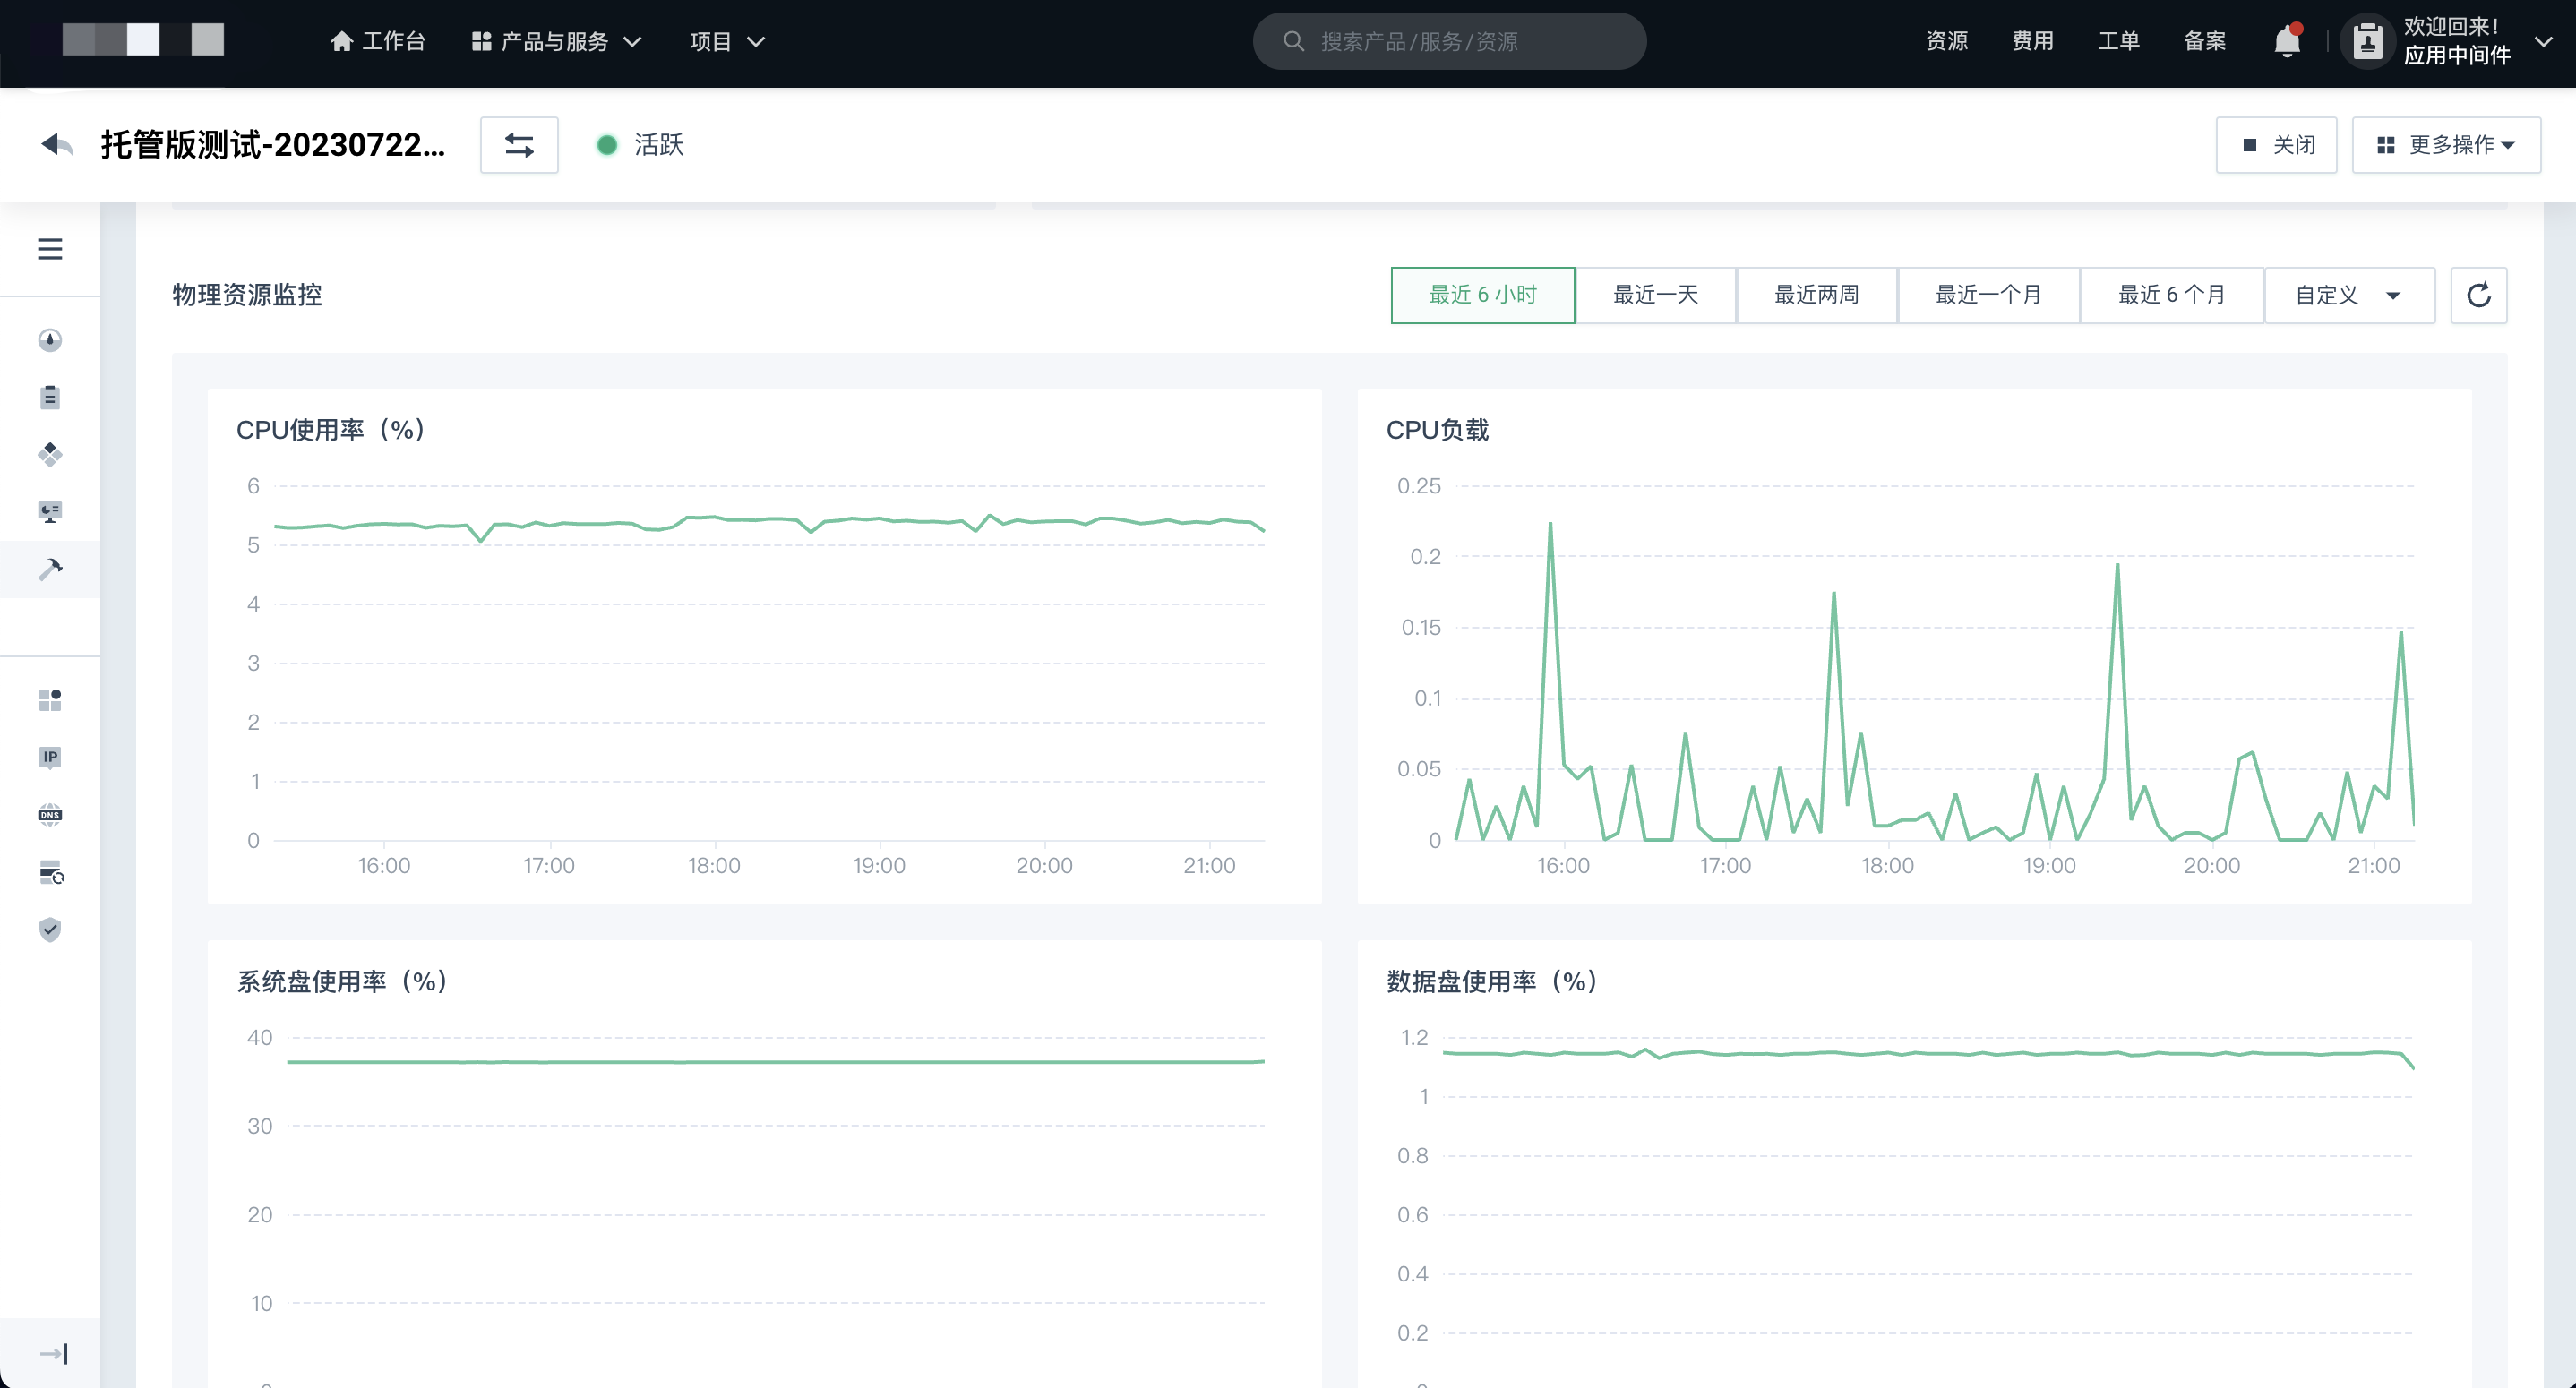
Task: Select the 最近 6 个月 time range
Action: pyautogui.click(x=2171, y=295)
